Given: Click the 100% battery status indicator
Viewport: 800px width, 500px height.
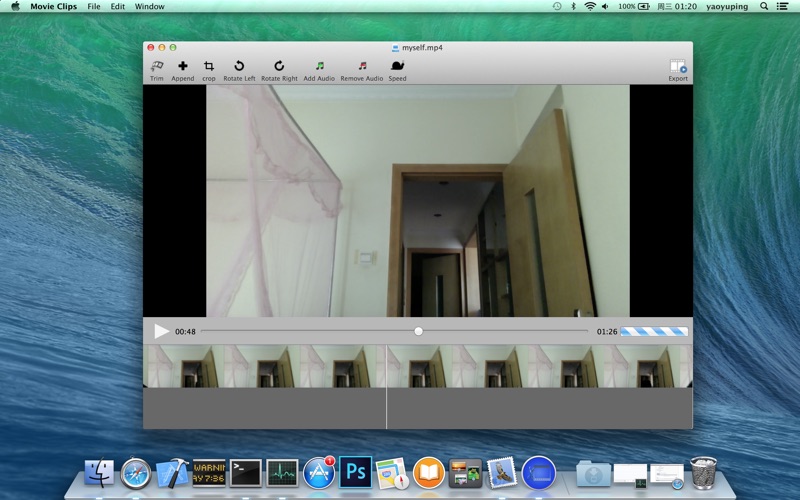Looking at the screenshot, I should coord(634,7).
